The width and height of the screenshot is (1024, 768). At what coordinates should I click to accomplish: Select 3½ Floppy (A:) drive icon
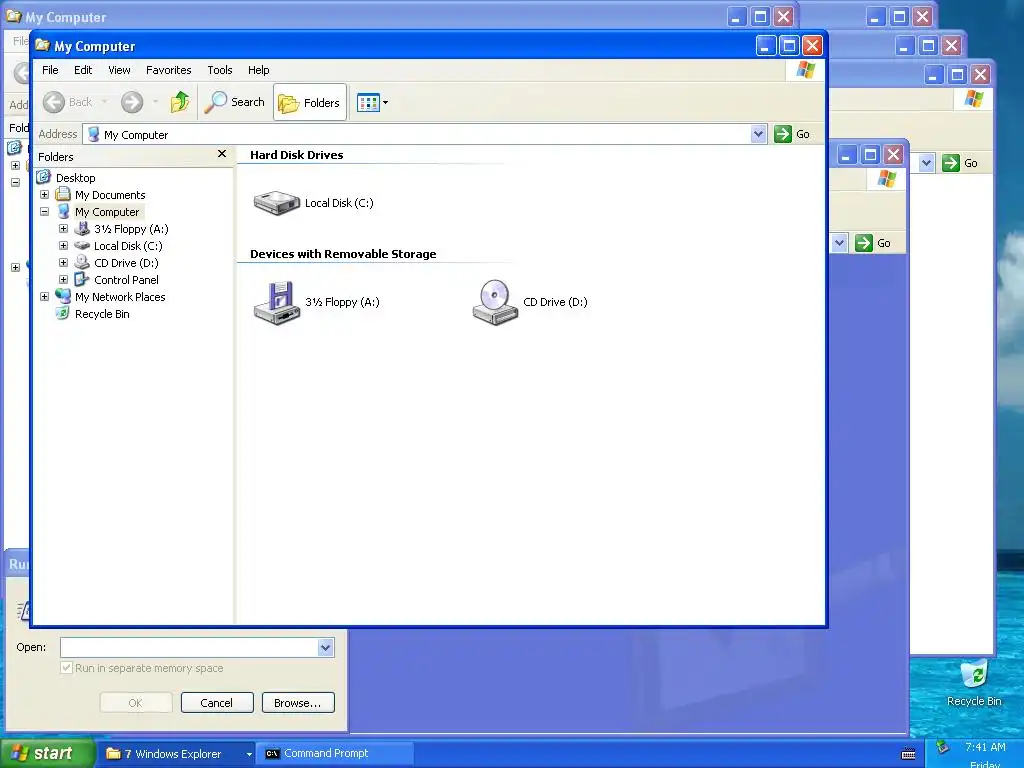[x=277, y=302]
